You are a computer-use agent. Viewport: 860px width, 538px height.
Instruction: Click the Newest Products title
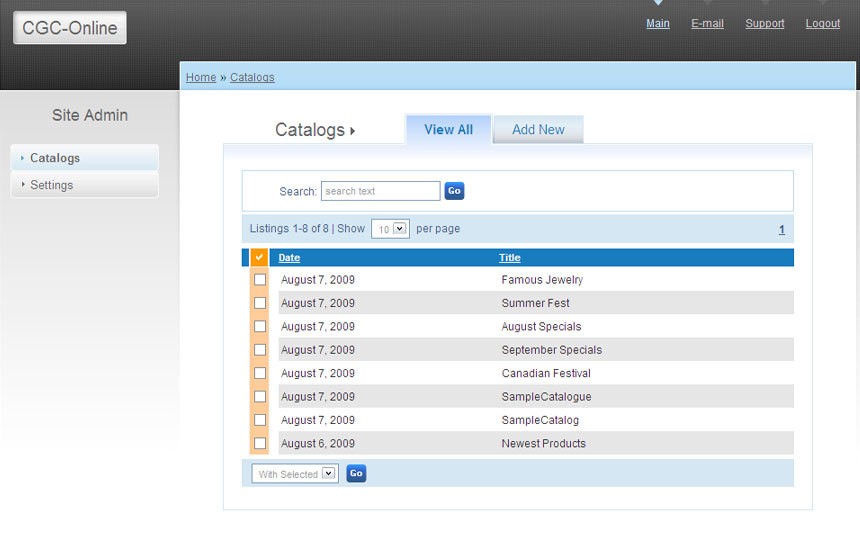(544, 443)
